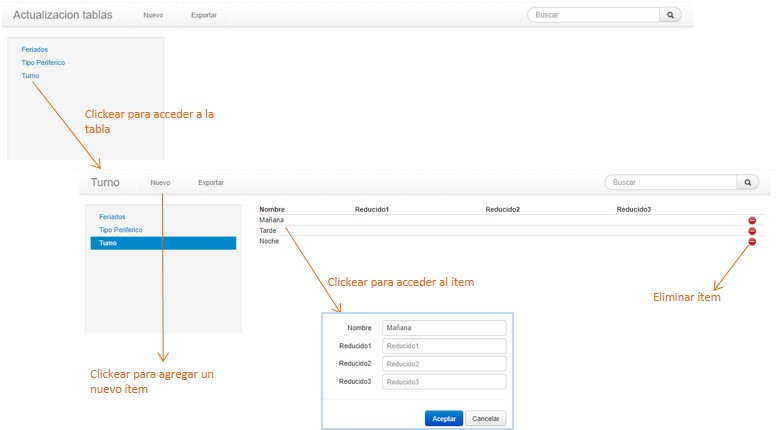Click the magnifier icon in the top Actualizacion tablas bar
The width and height of the screenshot is (776, 430).
[671, 15]
